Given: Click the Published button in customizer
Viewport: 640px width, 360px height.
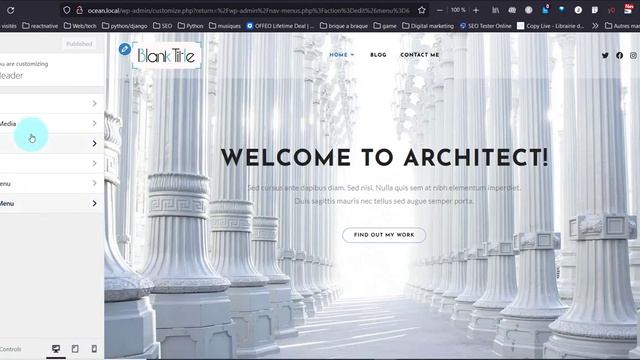Looking at the screenshot, I should (x=79, y=44).
